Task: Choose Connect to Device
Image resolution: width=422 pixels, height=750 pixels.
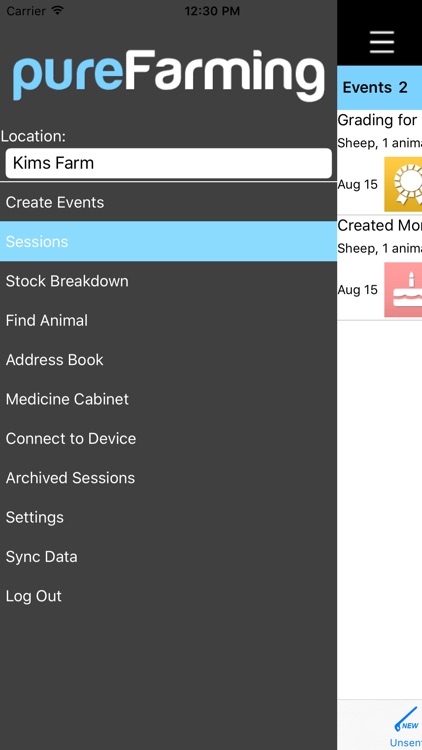Action: (x=168, y=438)
